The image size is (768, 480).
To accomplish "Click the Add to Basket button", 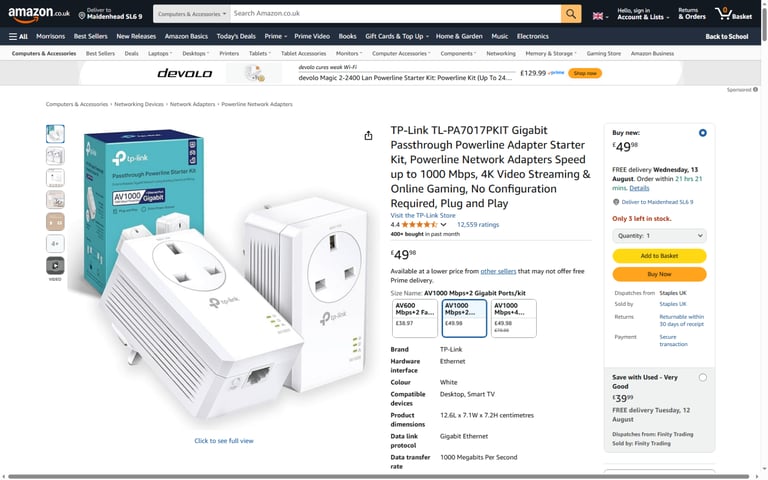I will (659, 256).
